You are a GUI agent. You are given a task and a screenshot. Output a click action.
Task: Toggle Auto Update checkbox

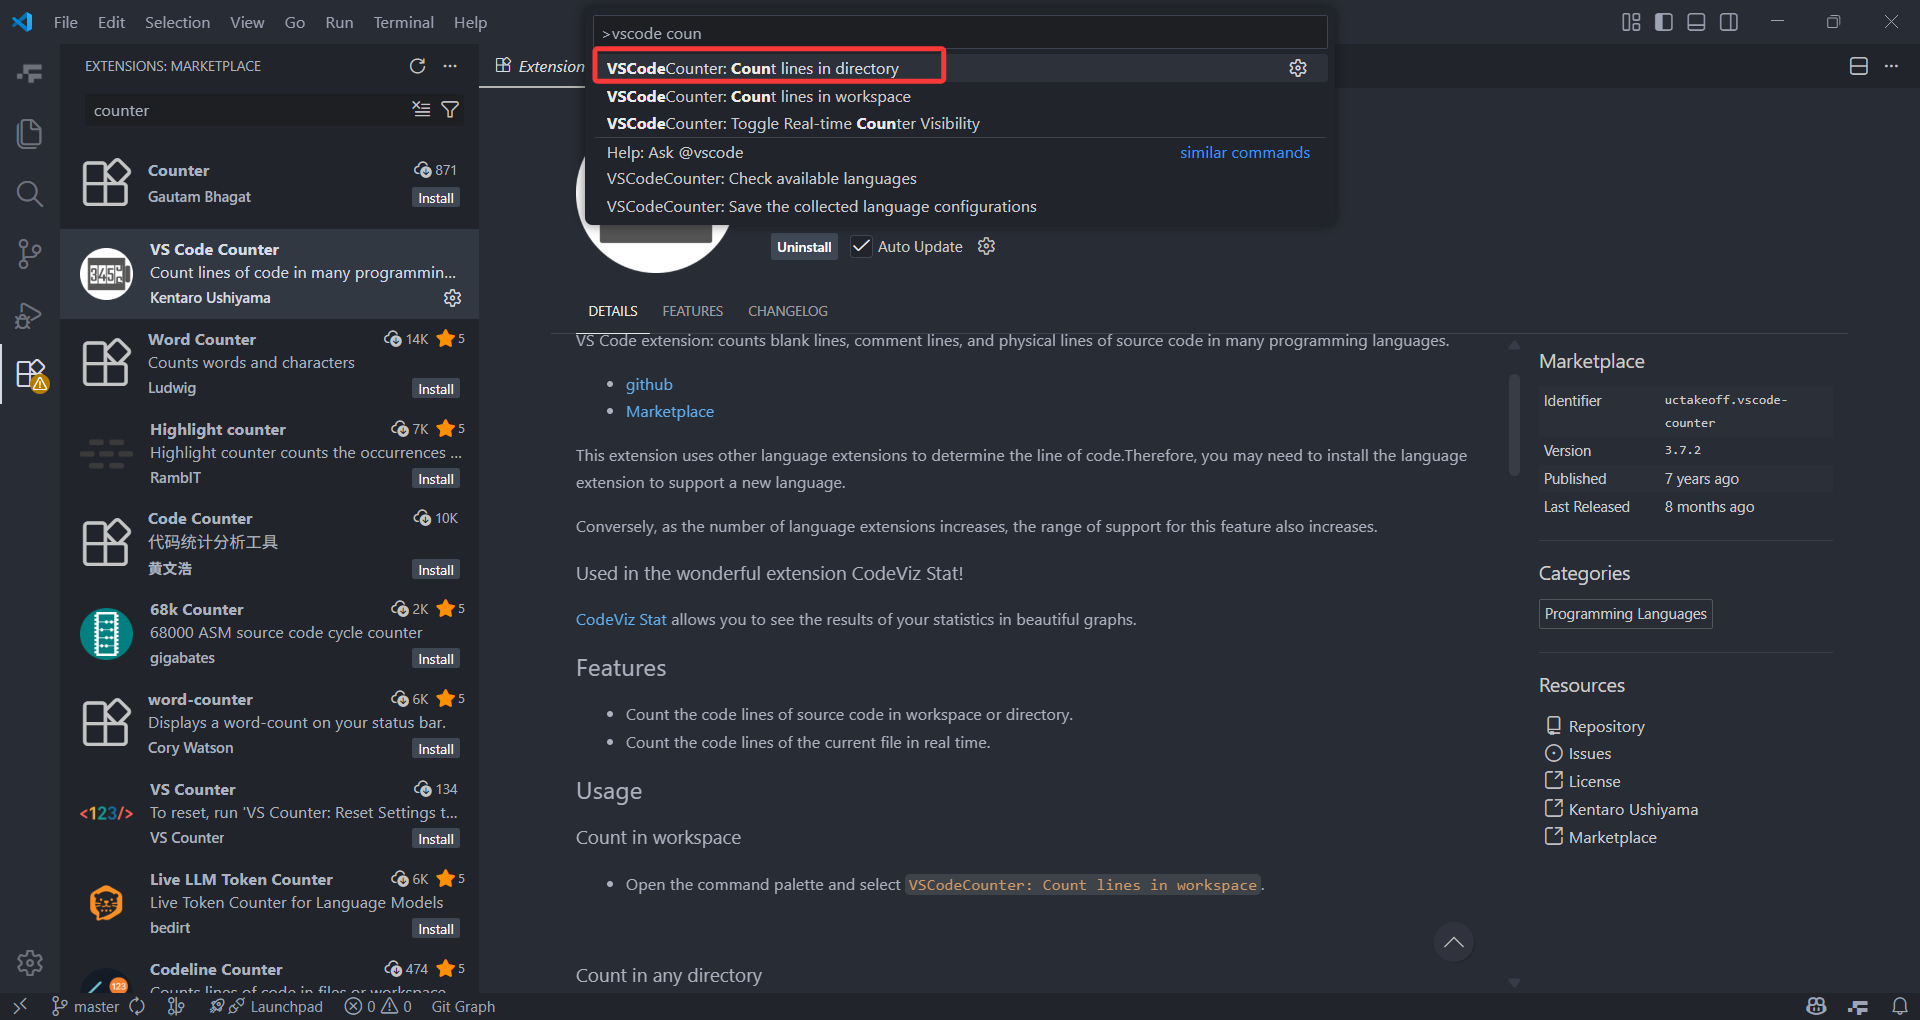point(860,246)
